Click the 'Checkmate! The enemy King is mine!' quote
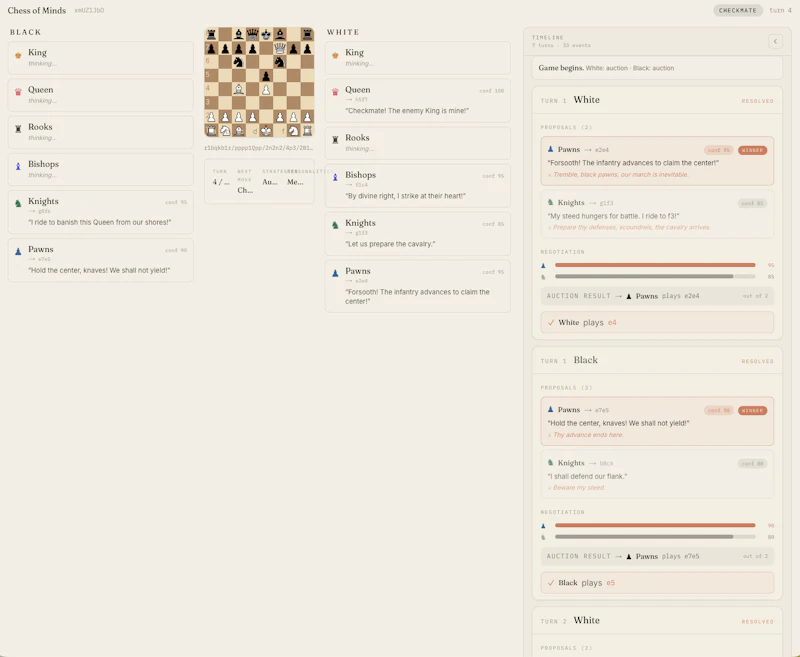Image resolution: width=800 pixels, height=657 pixels. coord(407,111)
